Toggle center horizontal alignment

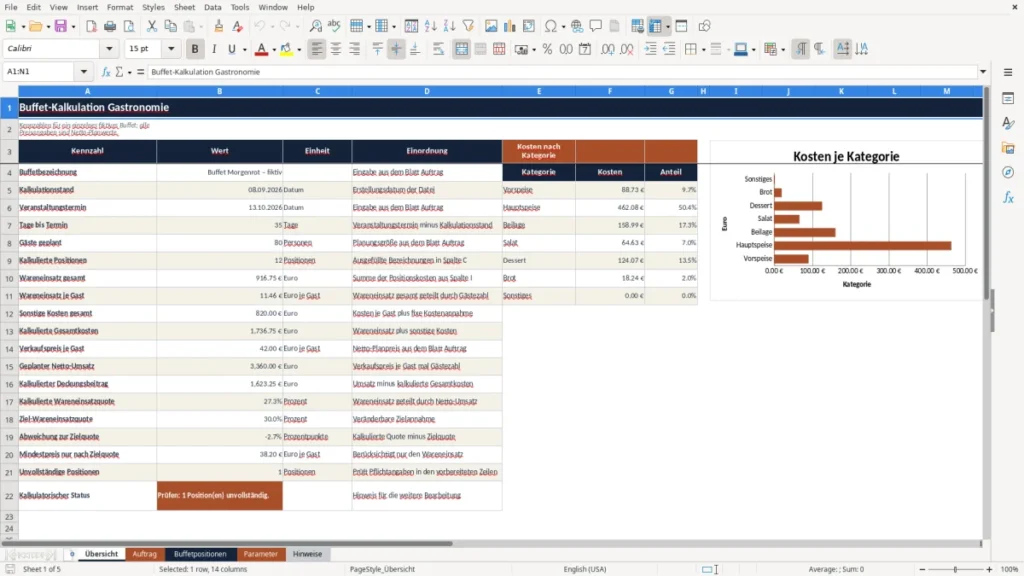(x=336, y=49)
